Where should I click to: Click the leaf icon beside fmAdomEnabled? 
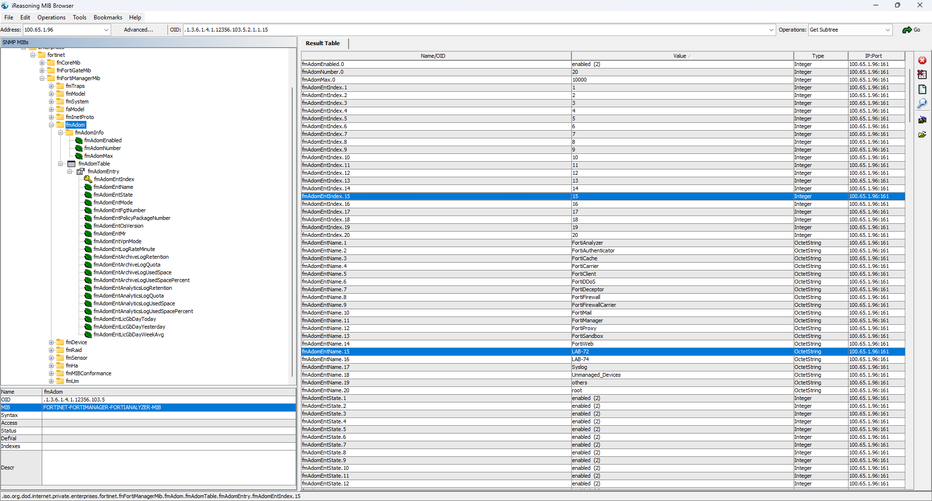79,140
